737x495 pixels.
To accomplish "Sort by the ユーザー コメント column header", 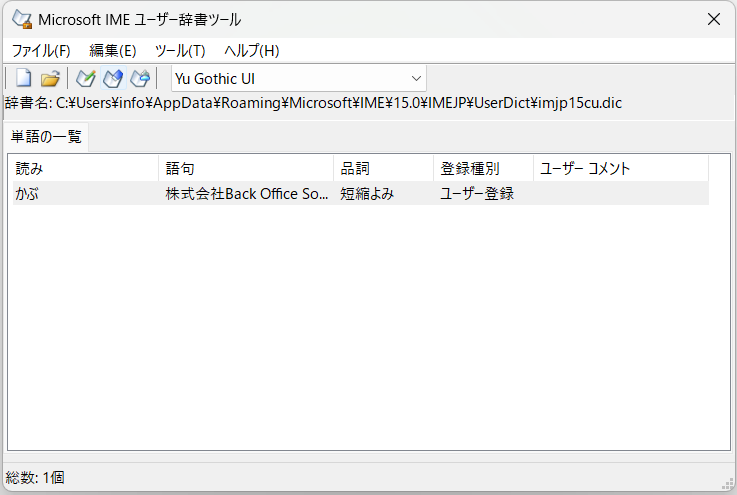I will (x=621, y=168).
